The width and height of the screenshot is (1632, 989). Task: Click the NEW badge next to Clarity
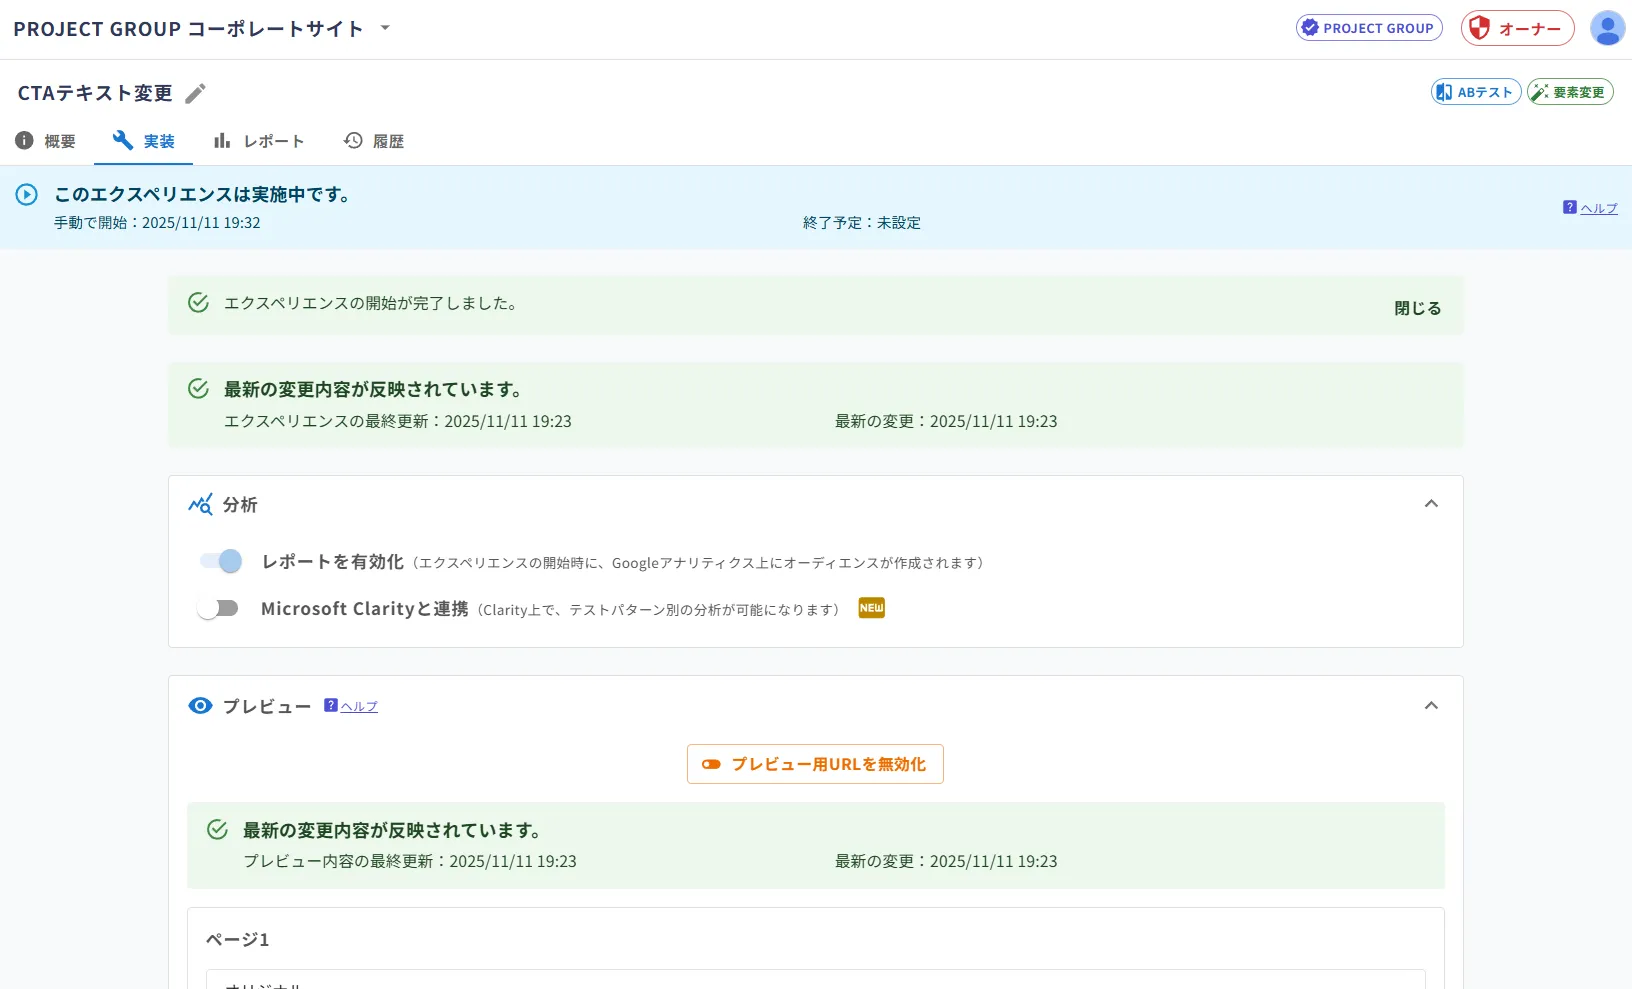pyautogui.click(x=871, y=608)
